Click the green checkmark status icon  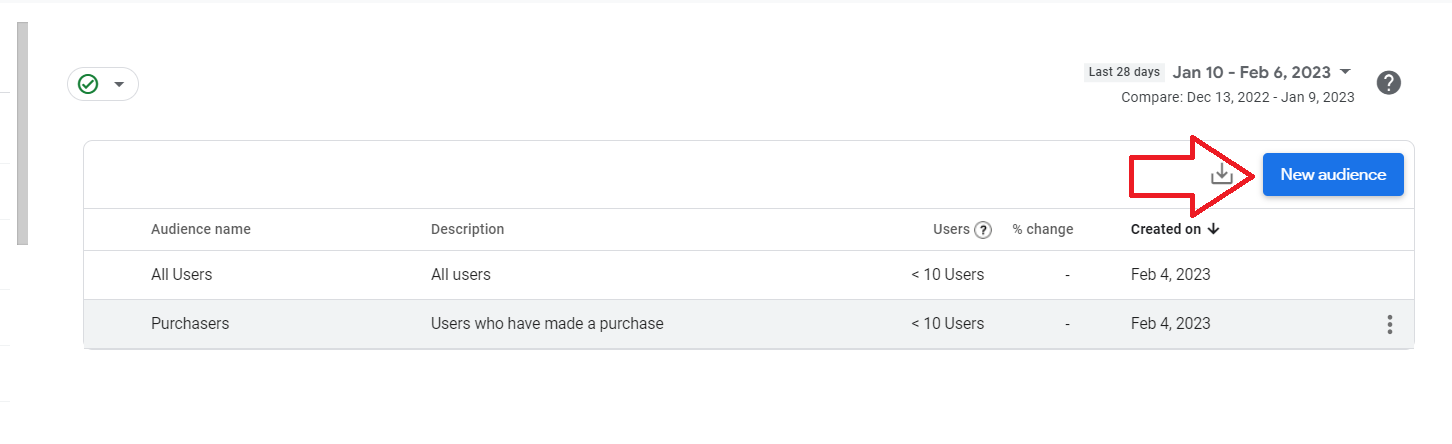point(88,84)
